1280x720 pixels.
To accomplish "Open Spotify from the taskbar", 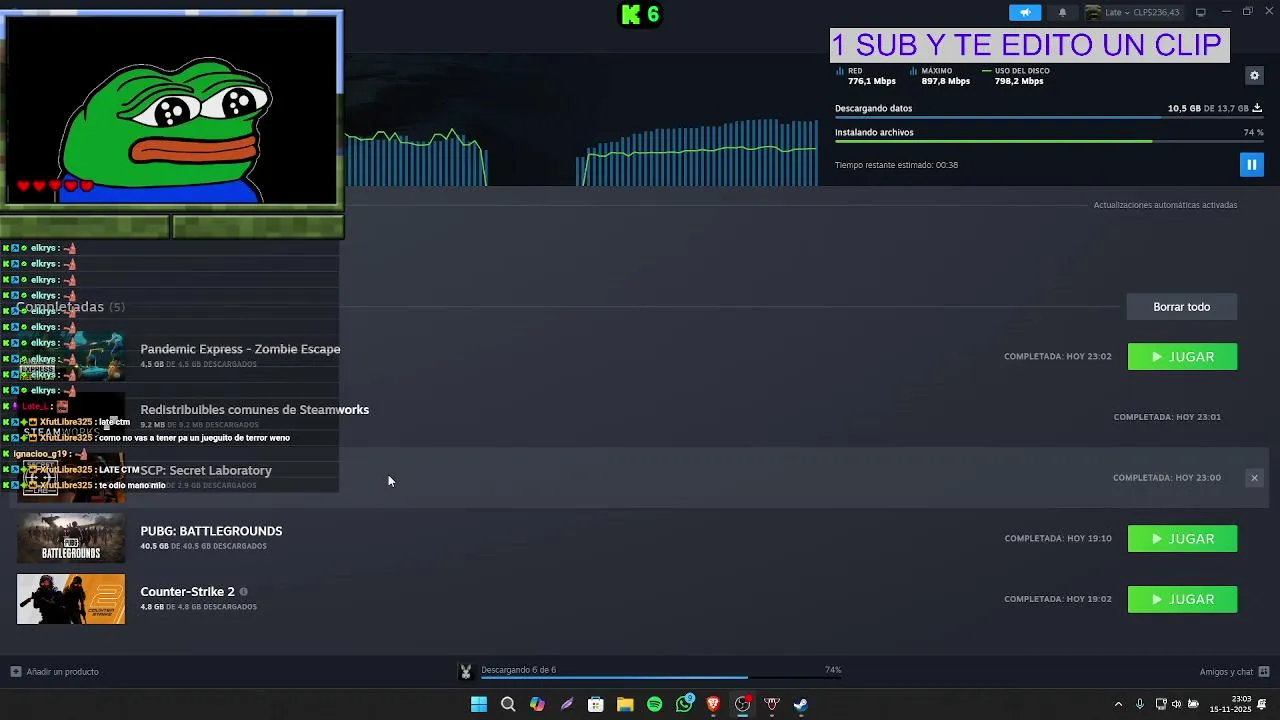I will coord(654,704).
